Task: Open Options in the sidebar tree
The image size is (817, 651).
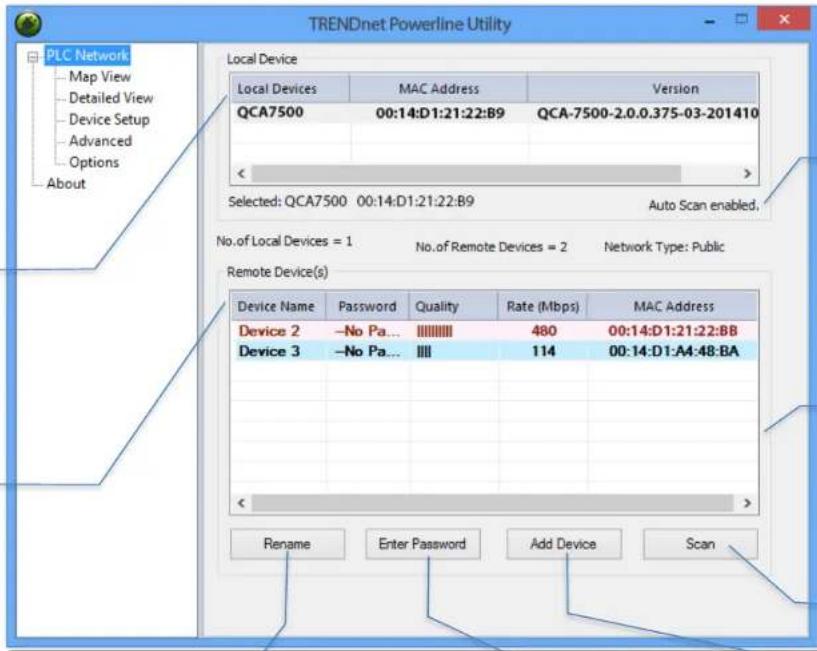Action: (x=94, y=162)
